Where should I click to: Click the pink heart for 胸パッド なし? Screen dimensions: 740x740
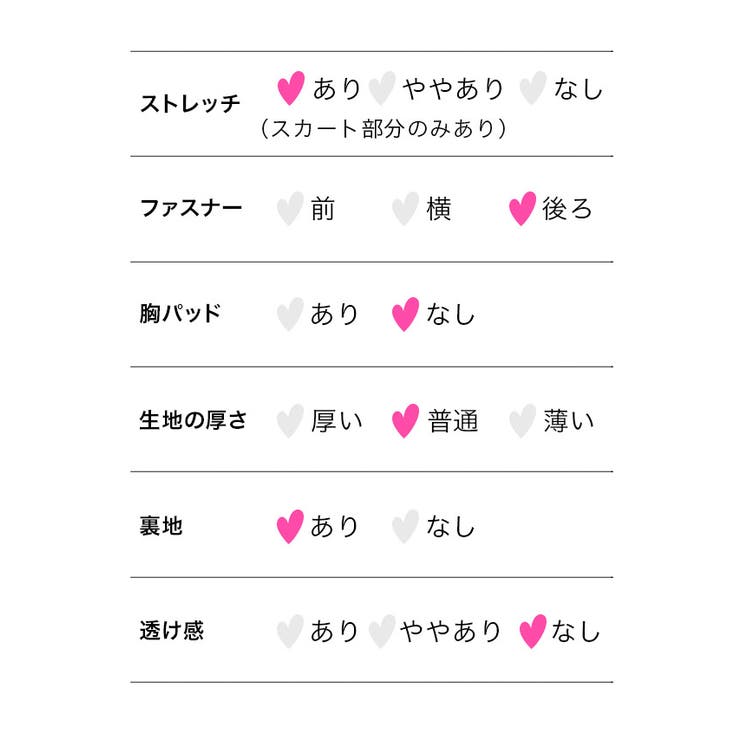(405, 314)
